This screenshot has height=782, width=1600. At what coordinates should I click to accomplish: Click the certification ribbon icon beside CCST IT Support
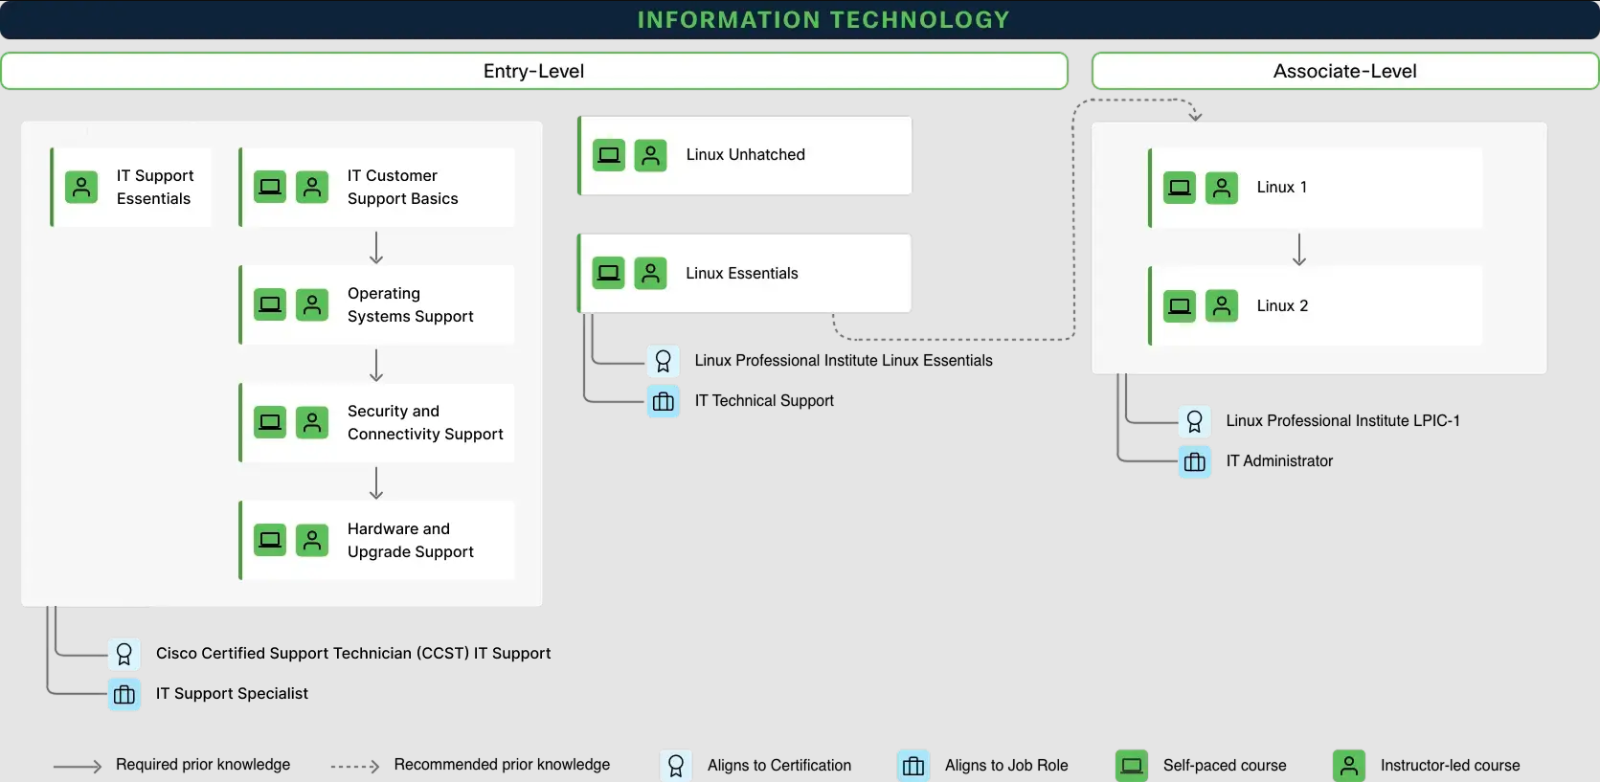(x=124, y=654)
